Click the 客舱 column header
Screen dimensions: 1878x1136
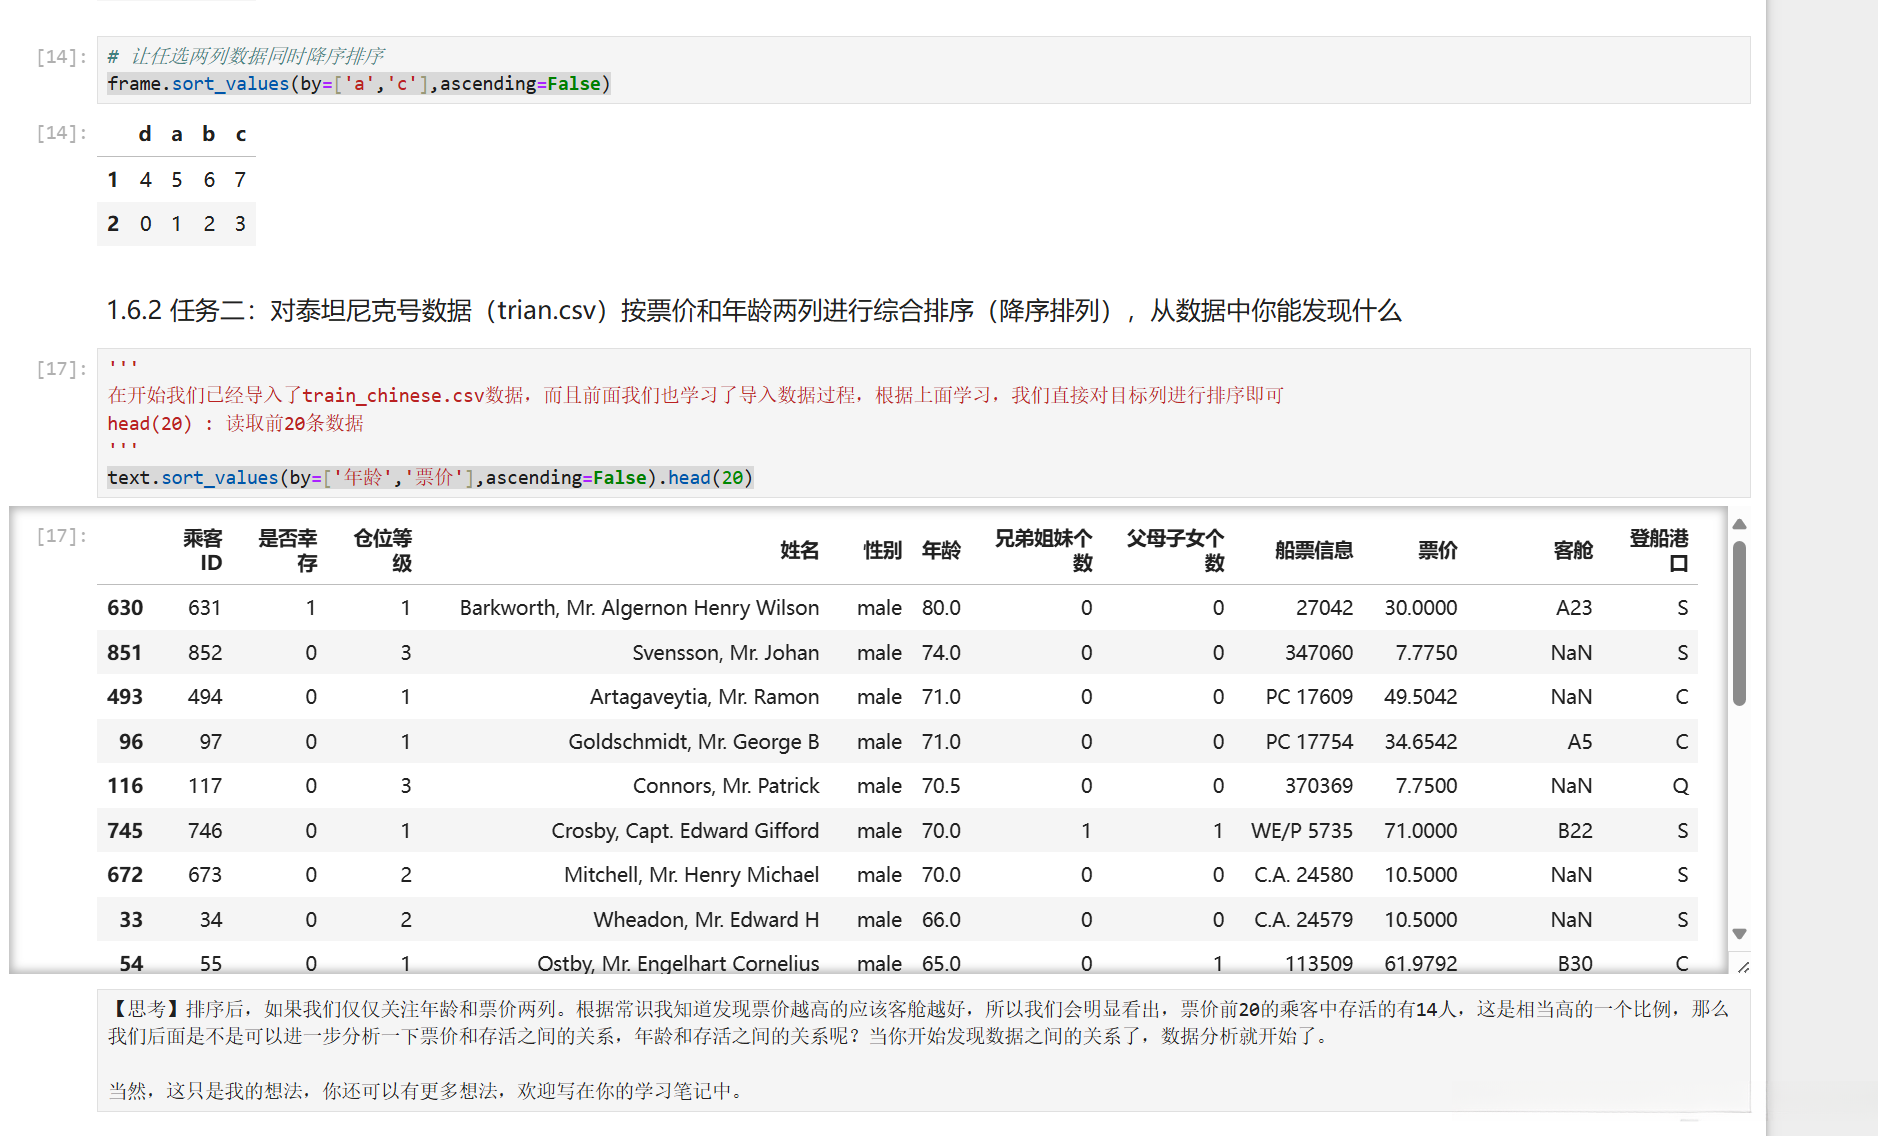tap(1573, 551)
